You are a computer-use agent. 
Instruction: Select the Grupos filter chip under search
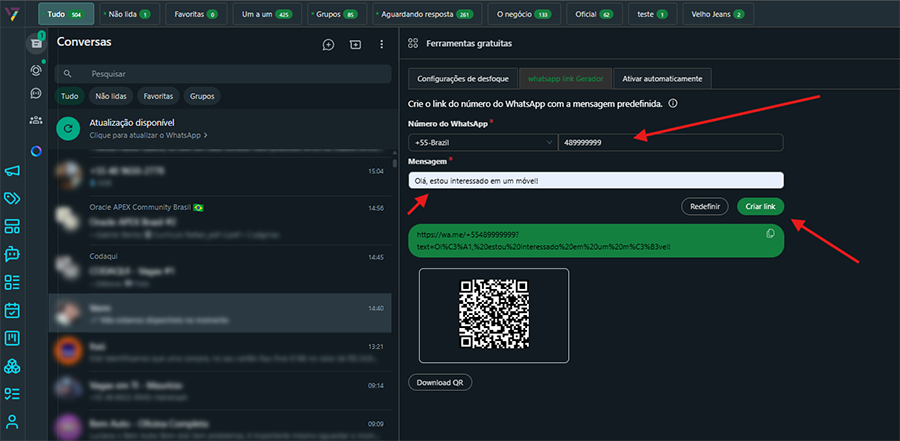point(202,97)
